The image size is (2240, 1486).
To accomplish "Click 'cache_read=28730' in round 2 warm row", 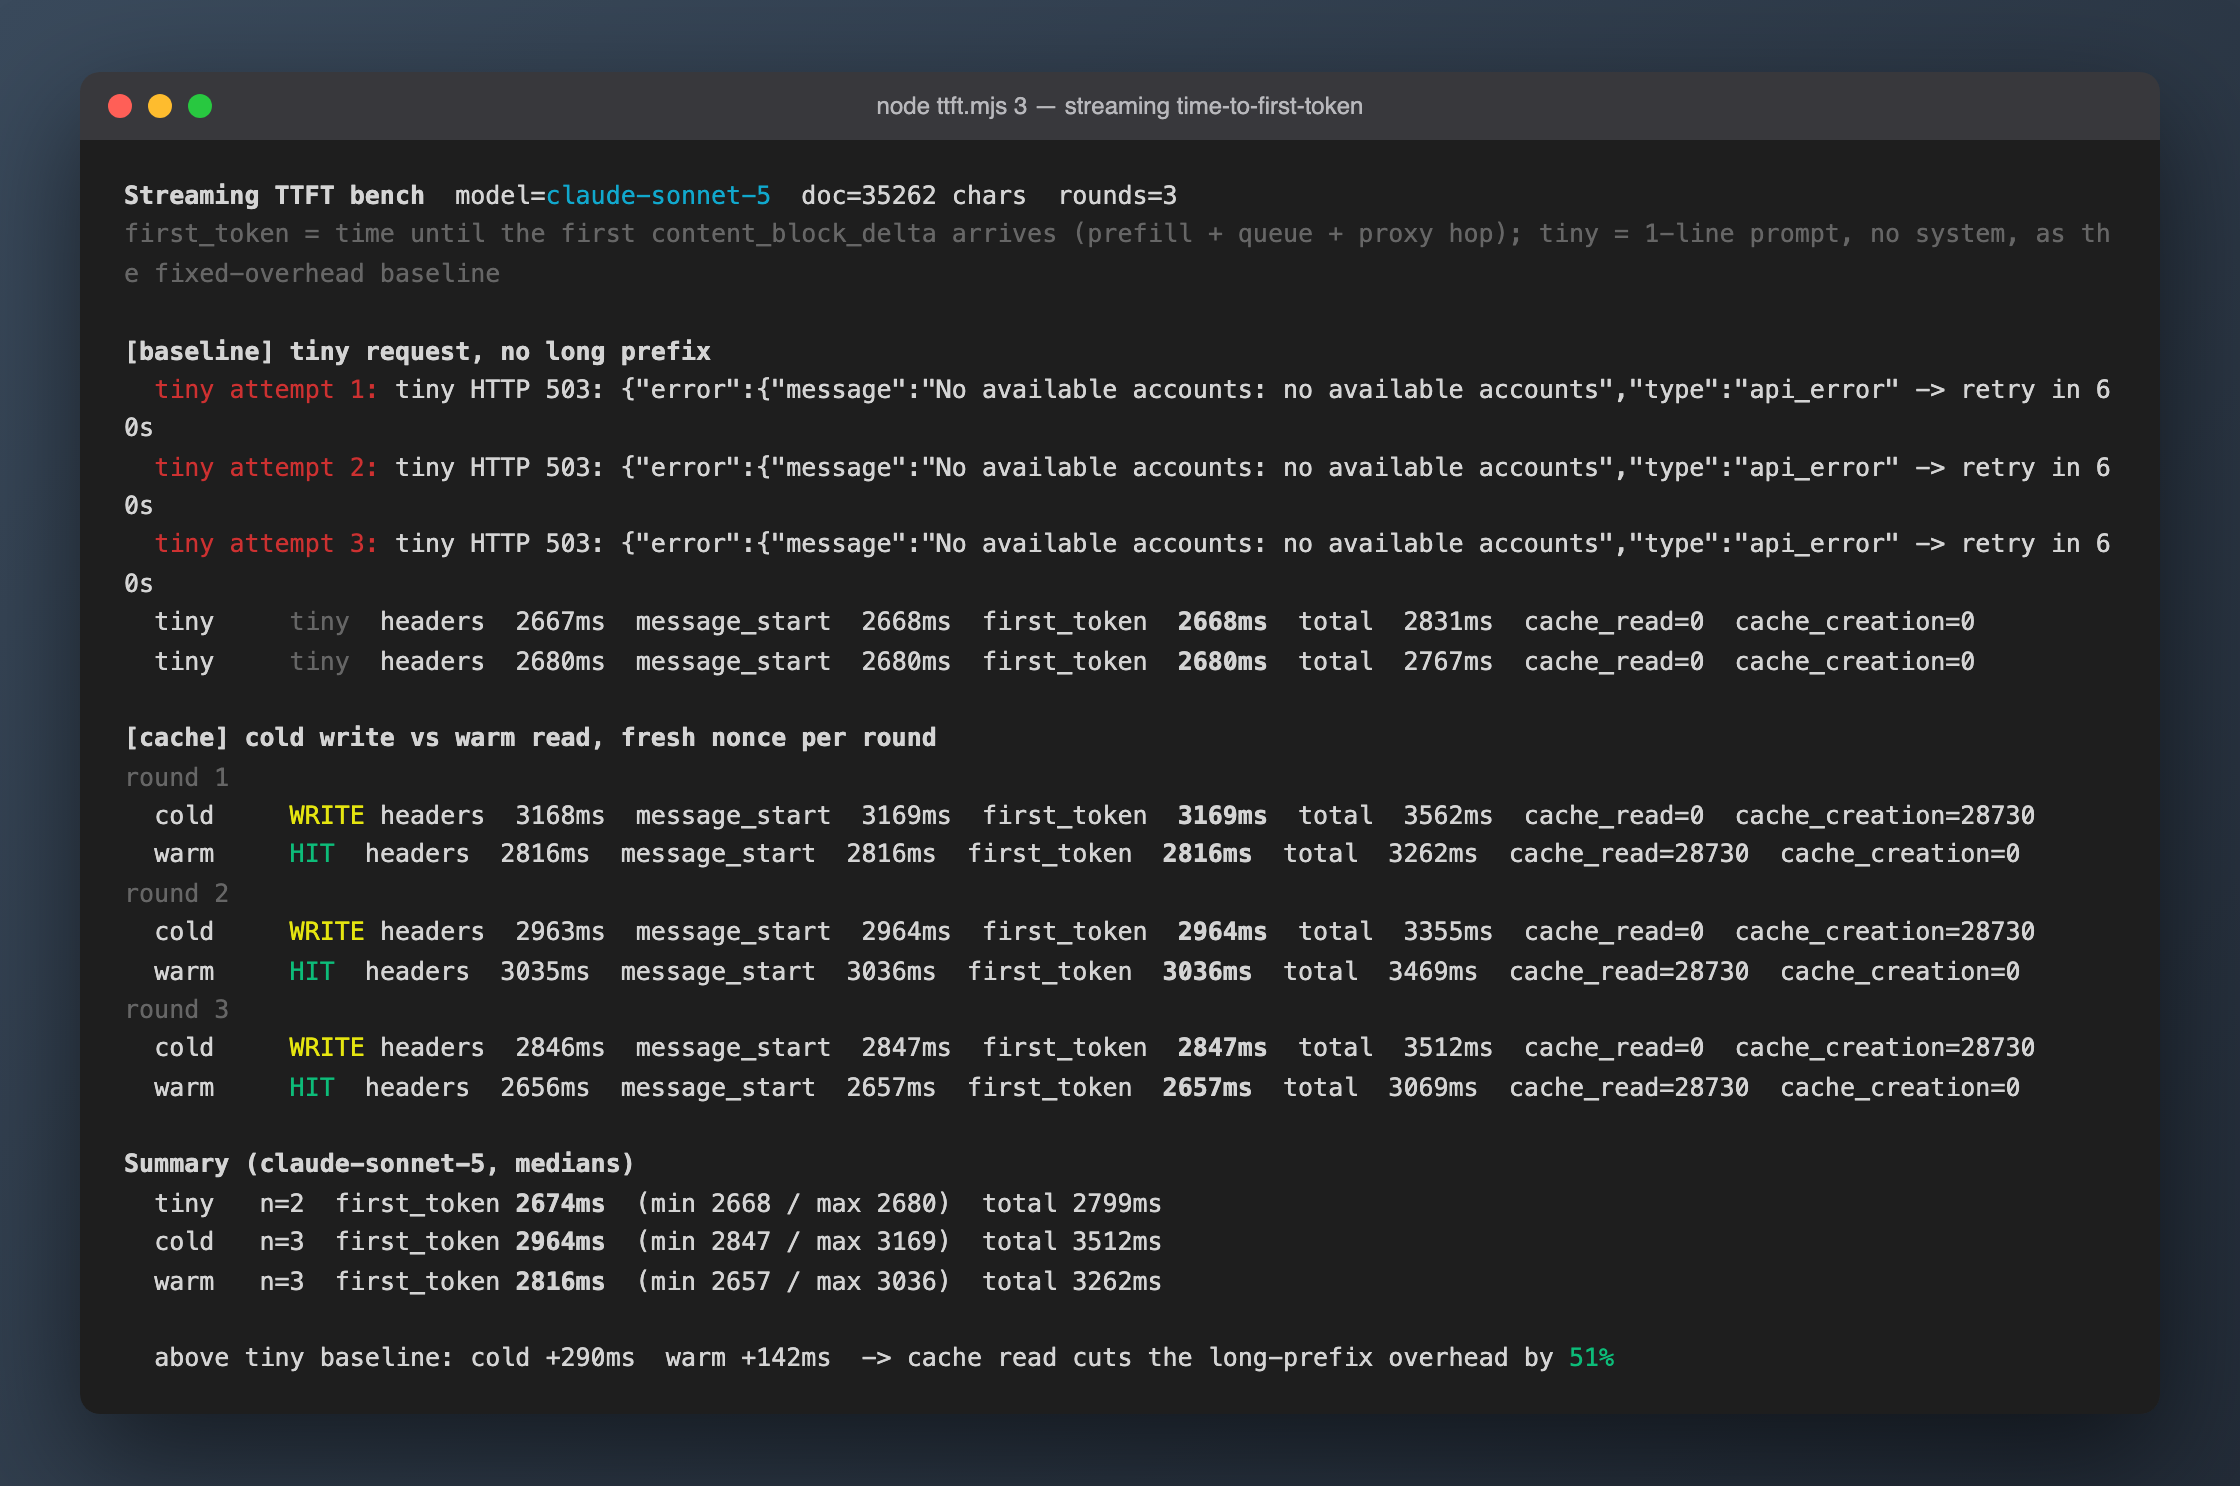I will 1629,971.
